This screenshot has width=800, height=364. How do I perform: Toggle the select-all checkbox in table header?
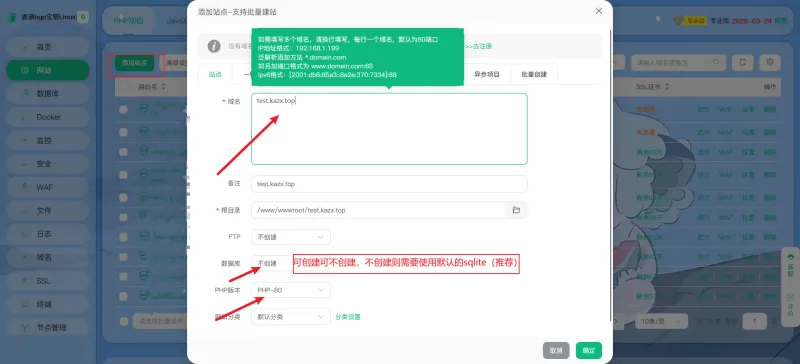click(x=123, y=87)
